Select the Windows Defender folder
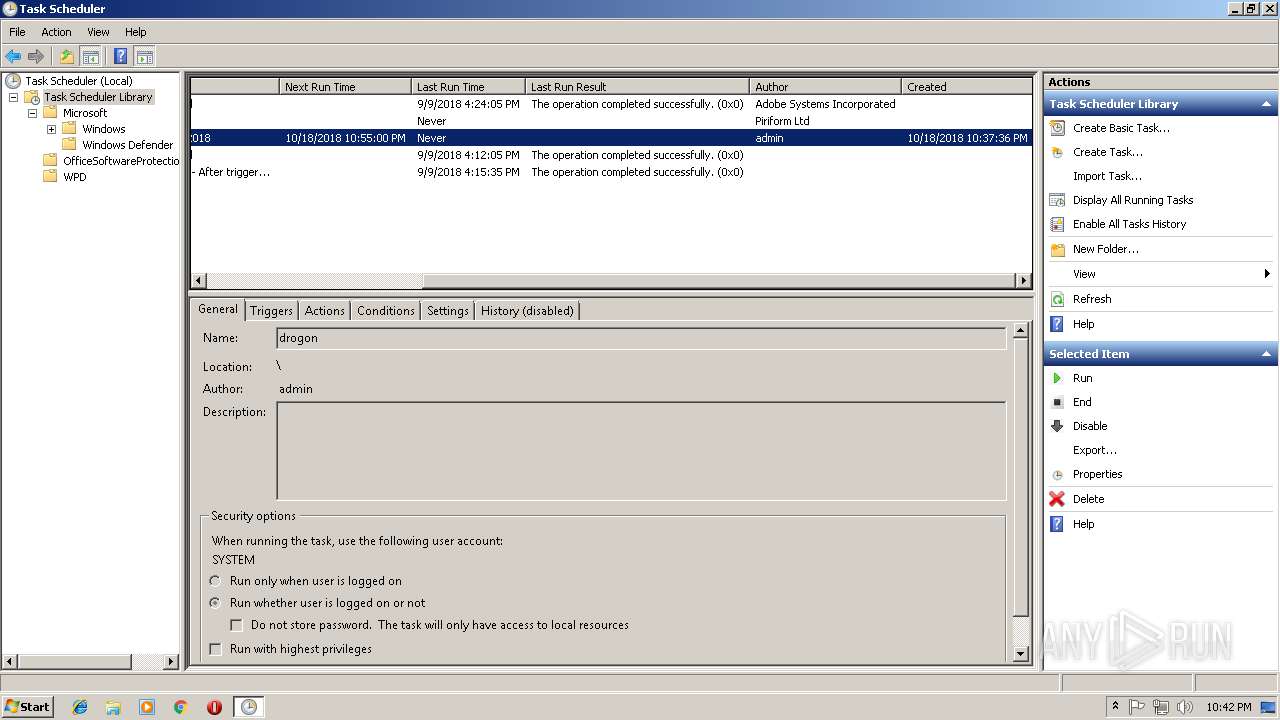The height and width of the screenshot is (720, 1280). pos(128,145)
